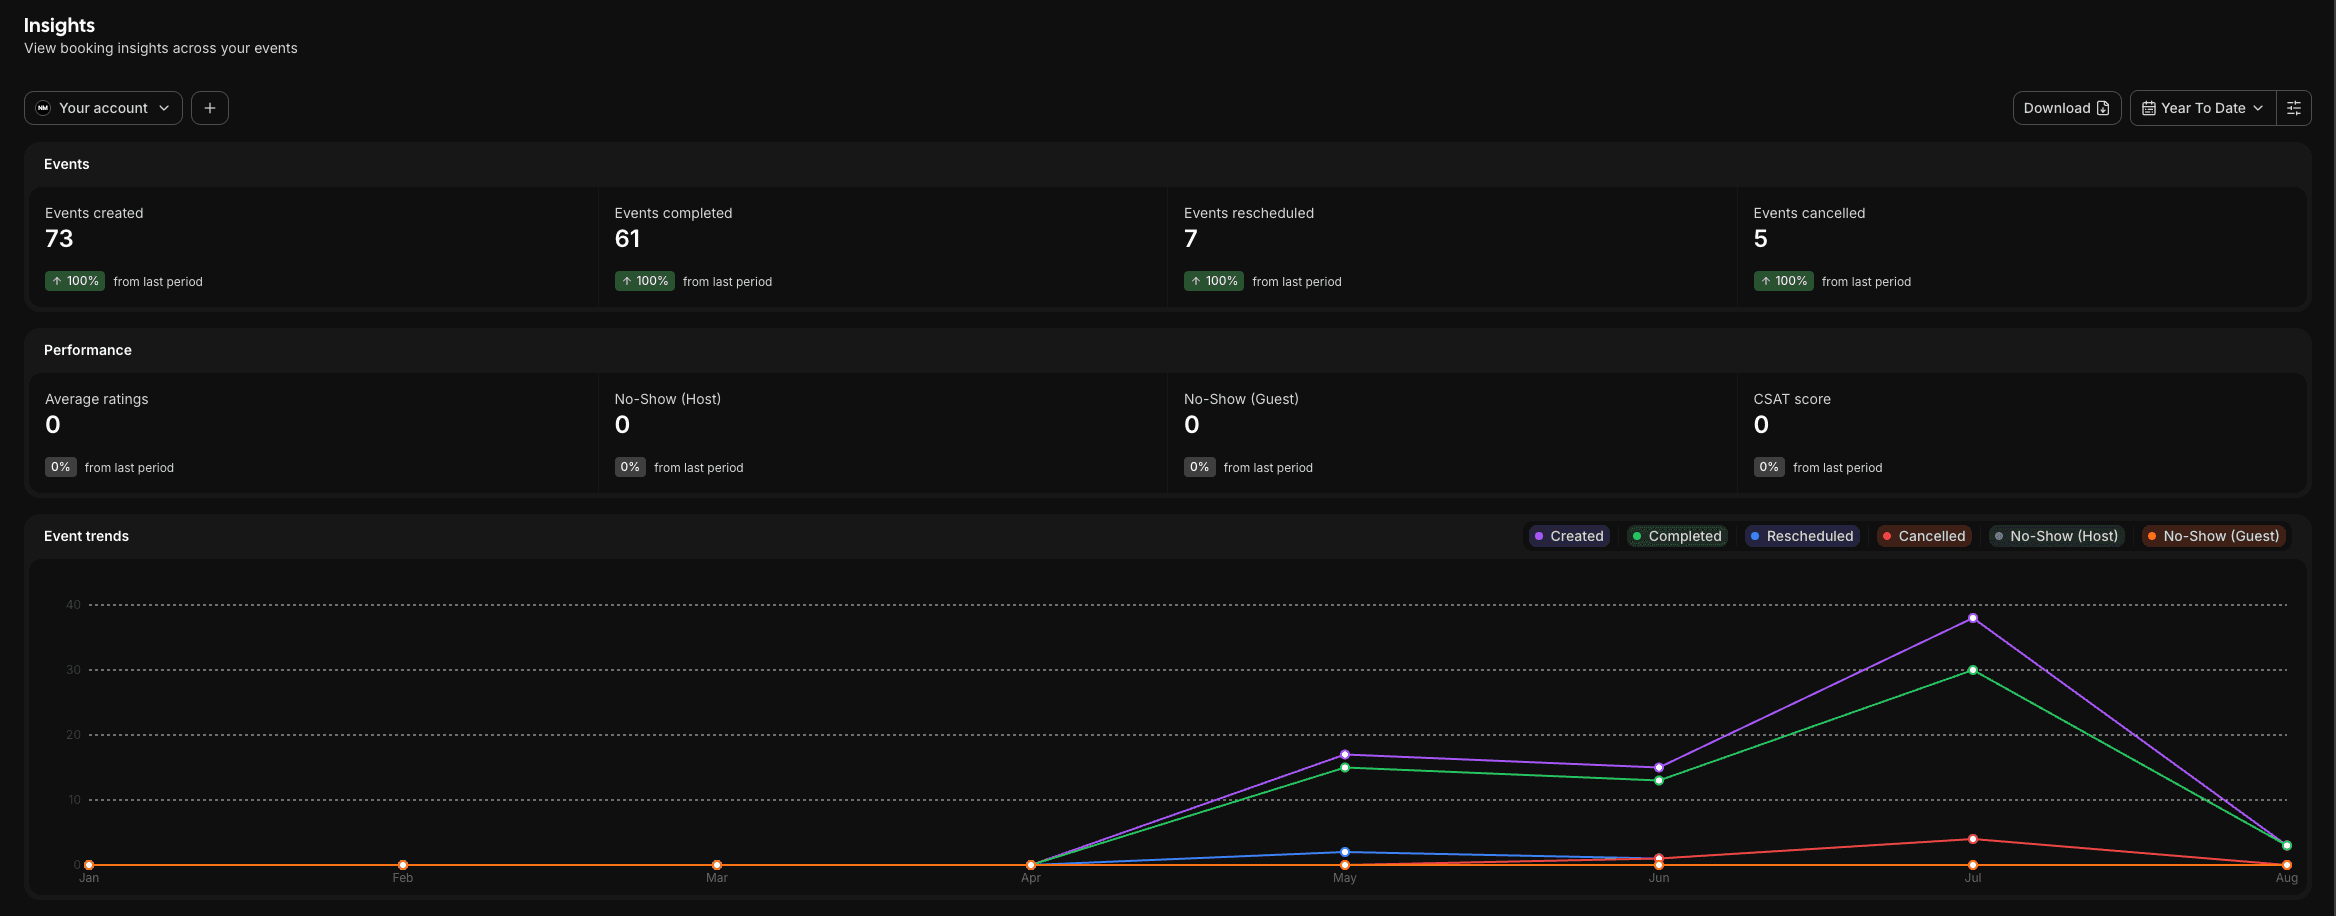Image resolution: width=2336 pixels, height=916 pixels.
Task: Click the Aug axis label
Action: point(2287,878)
